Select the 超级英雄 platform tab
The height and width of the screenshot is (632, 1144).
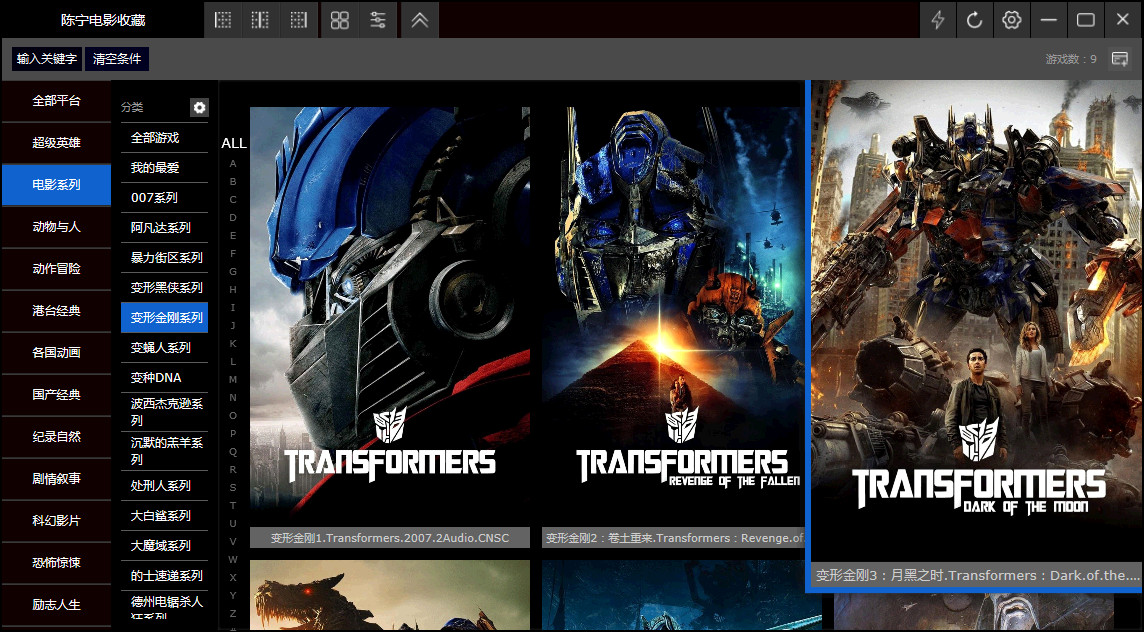point(56,143)
